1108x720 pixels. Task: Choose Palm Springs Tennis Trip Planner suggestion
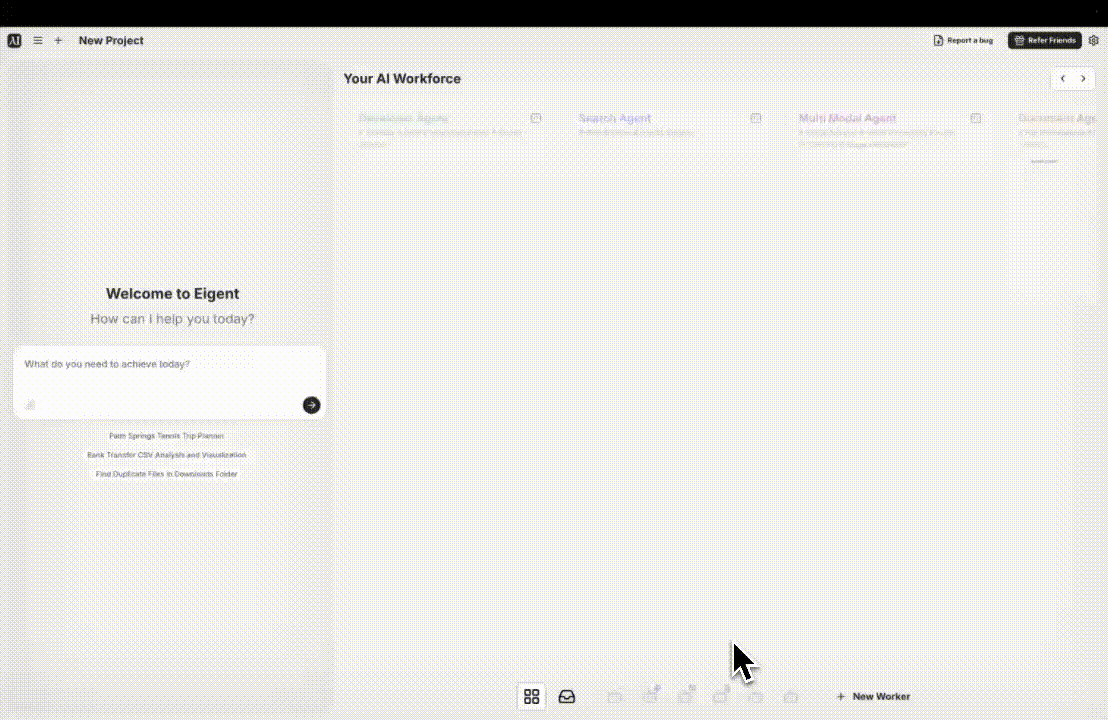click(x=167, y=436)
